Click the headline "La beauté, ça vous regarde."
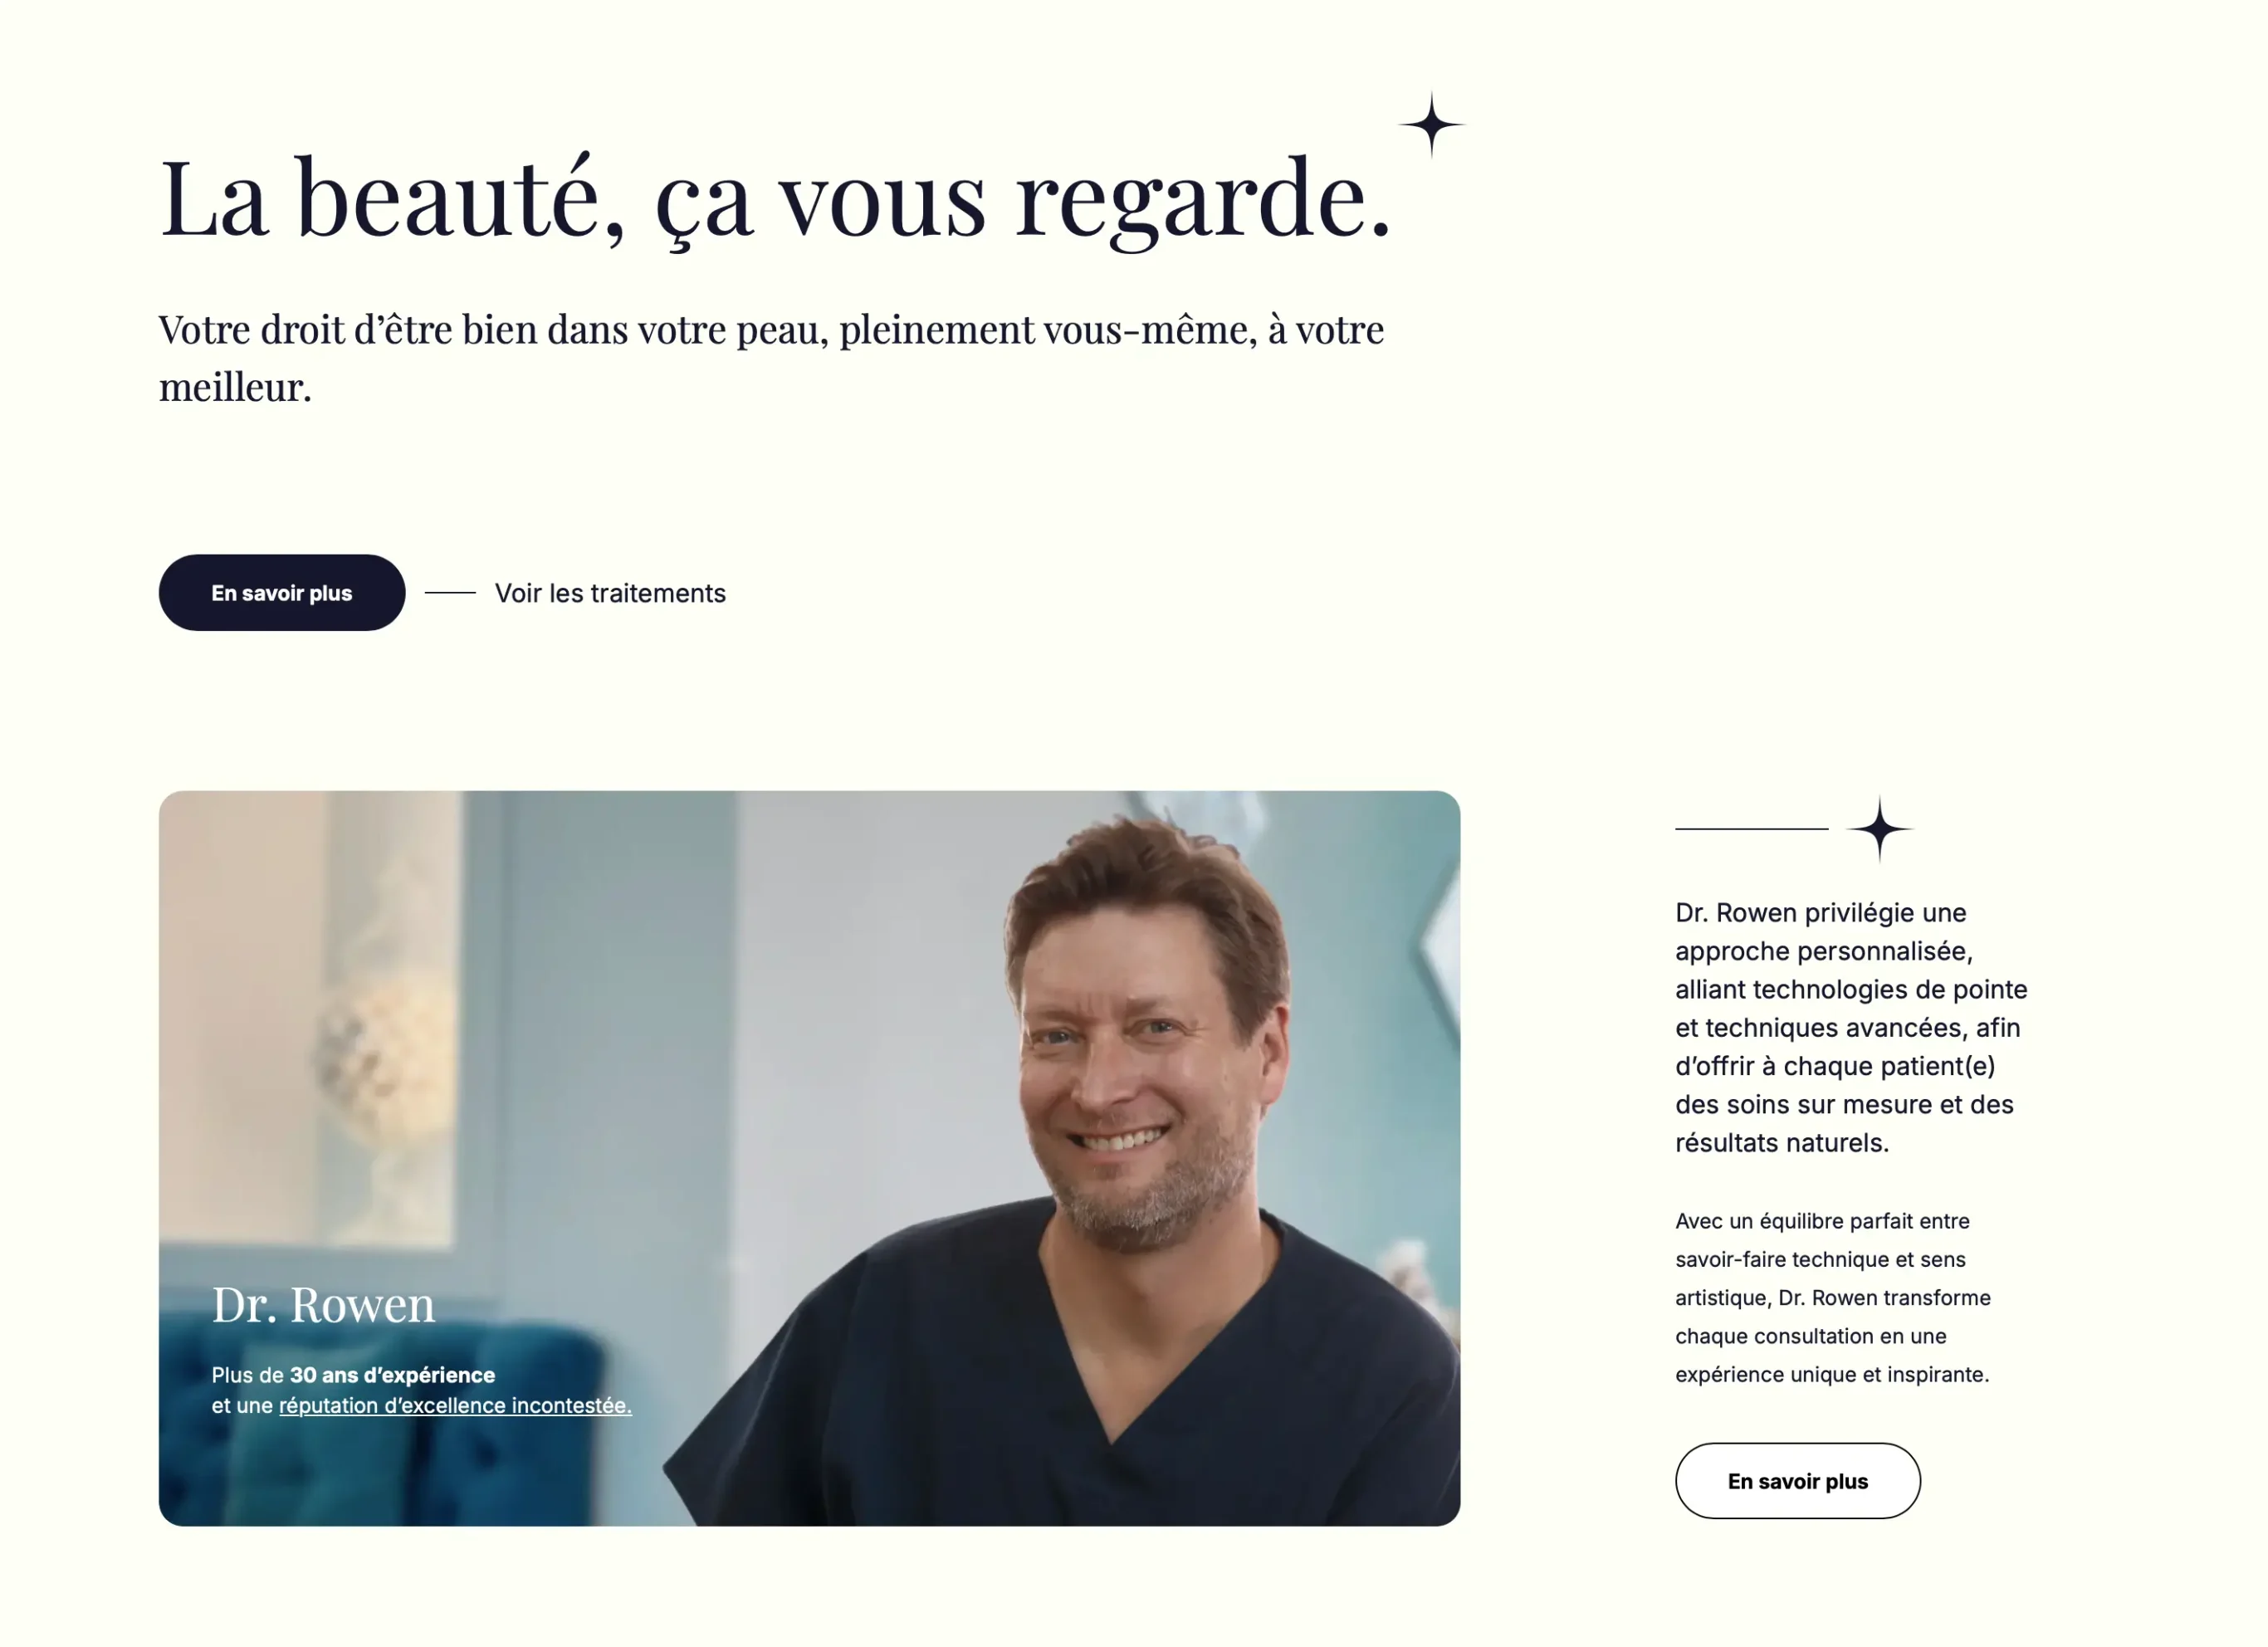Viewport: 2268px width, 1647px height. click(x=776, y=198)
